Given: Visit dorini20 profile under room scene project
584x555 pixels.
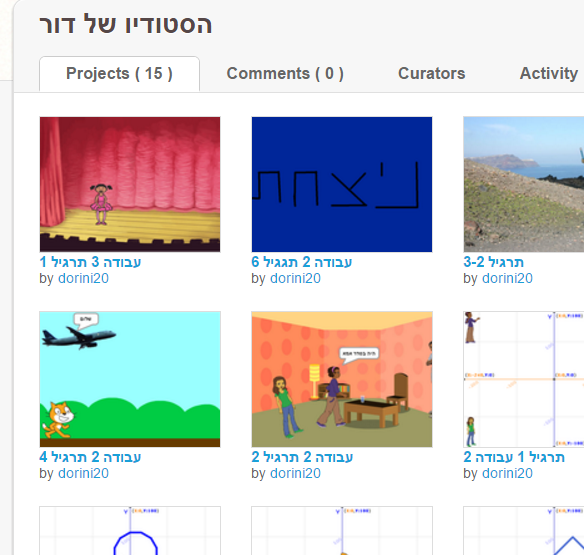Looking at the screenshot, I should click(x=295, y=473).
